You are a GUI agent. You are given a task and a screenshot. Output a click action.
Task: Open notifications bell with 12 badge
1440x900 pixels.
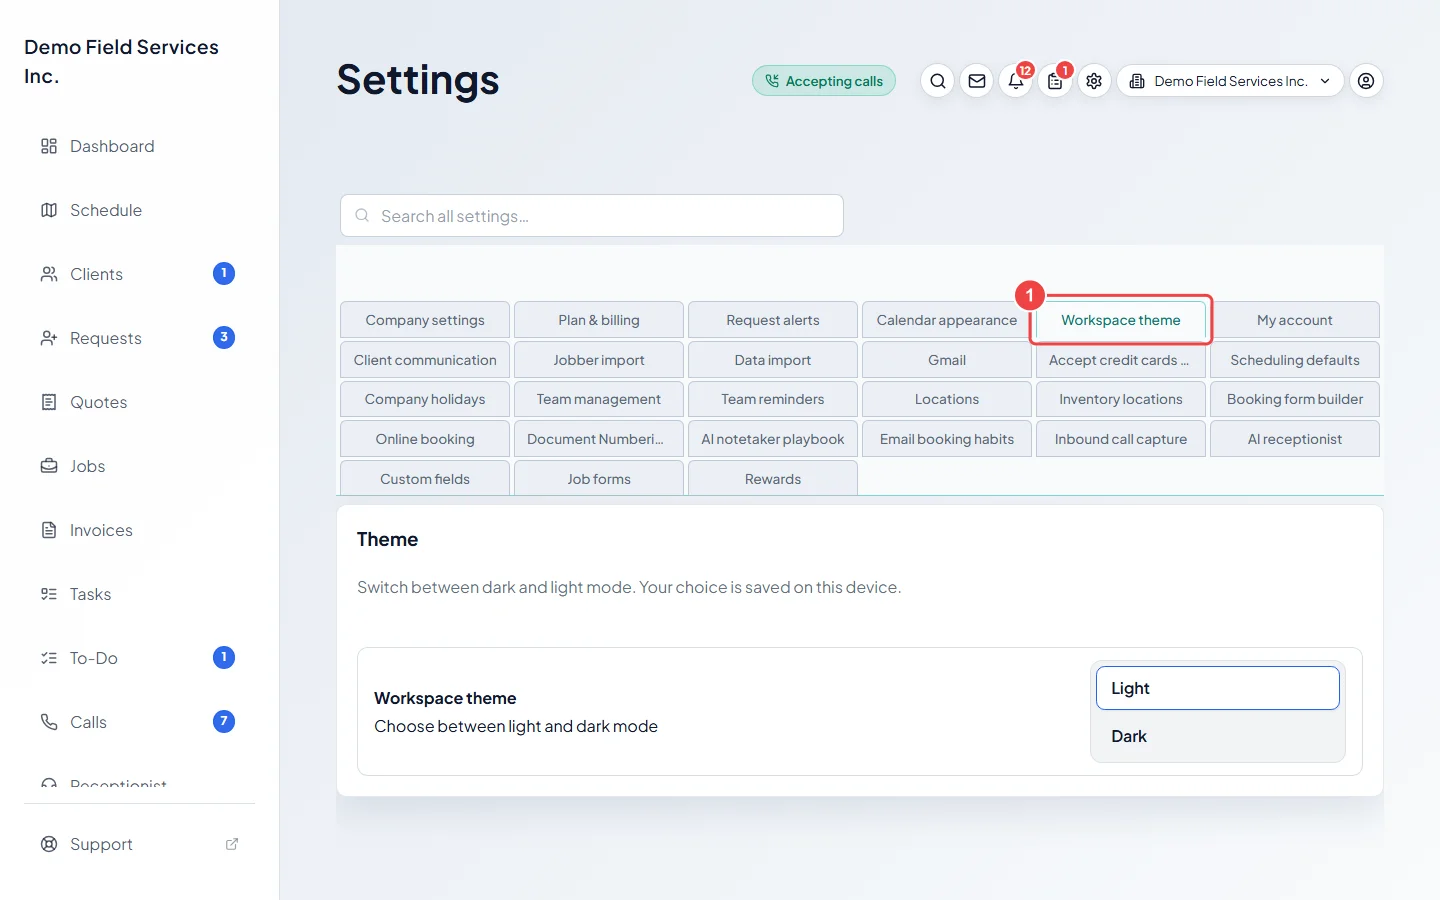1016,81
